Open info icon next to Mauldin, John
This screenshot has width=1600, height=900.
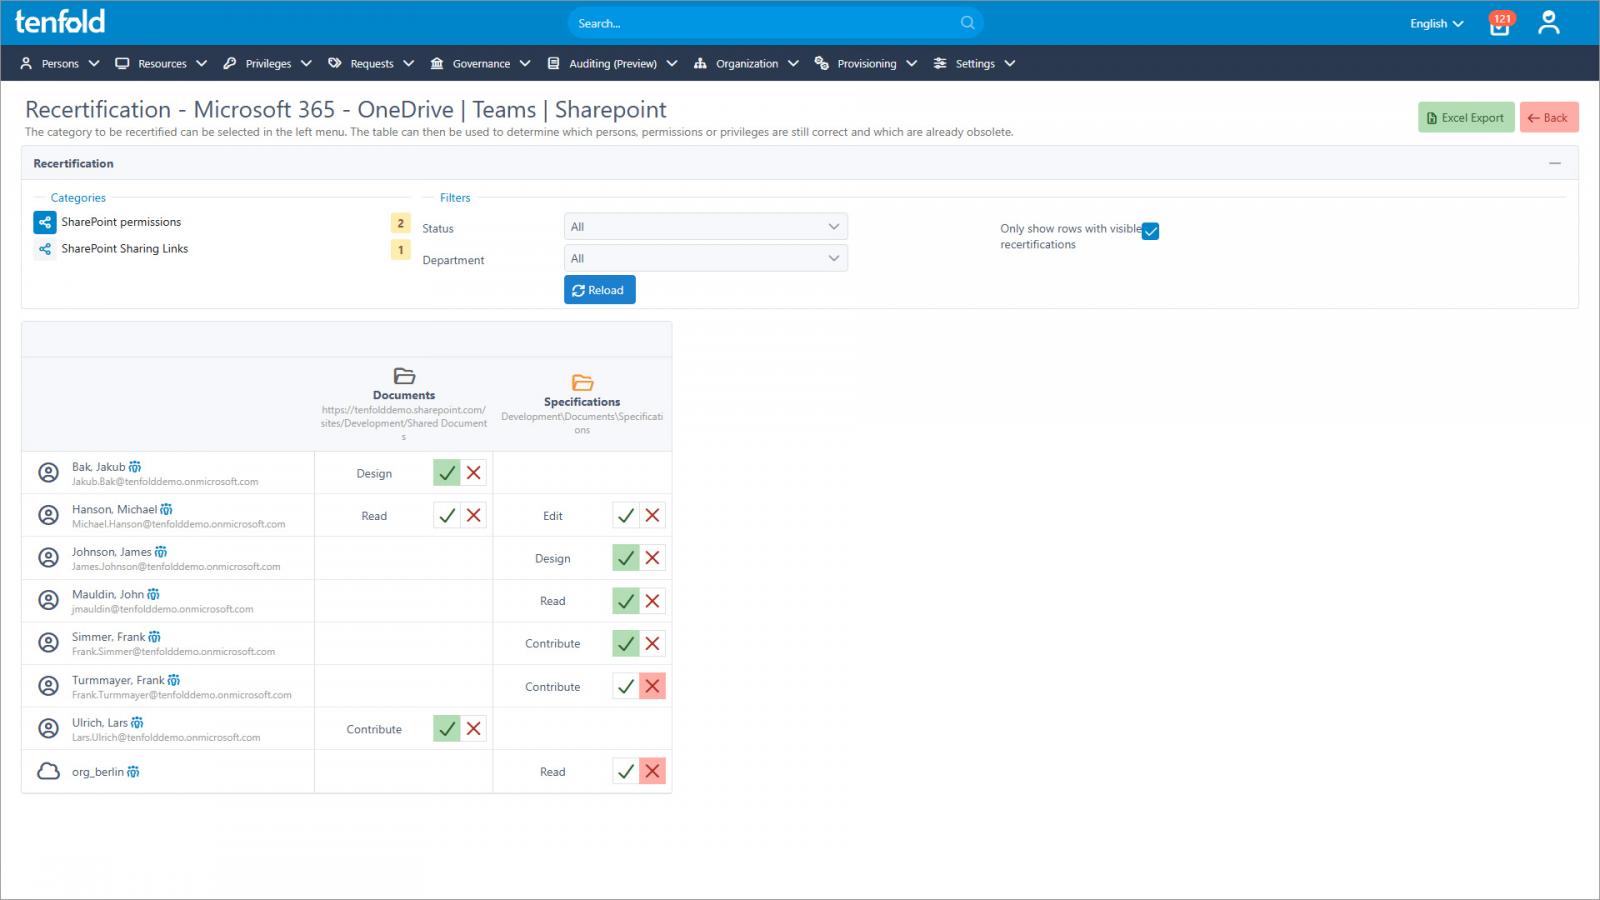click(153, 595)
